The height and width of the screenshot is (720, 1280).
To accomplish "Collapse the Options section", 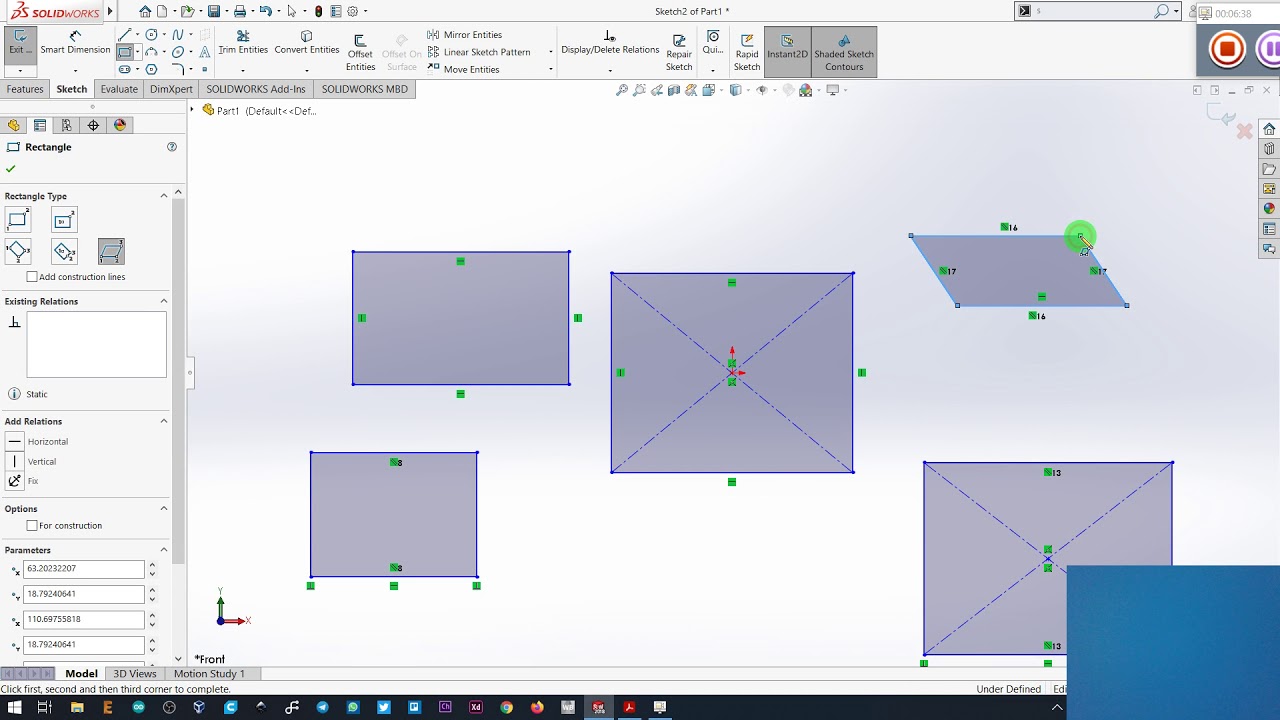I will (164, 509).
